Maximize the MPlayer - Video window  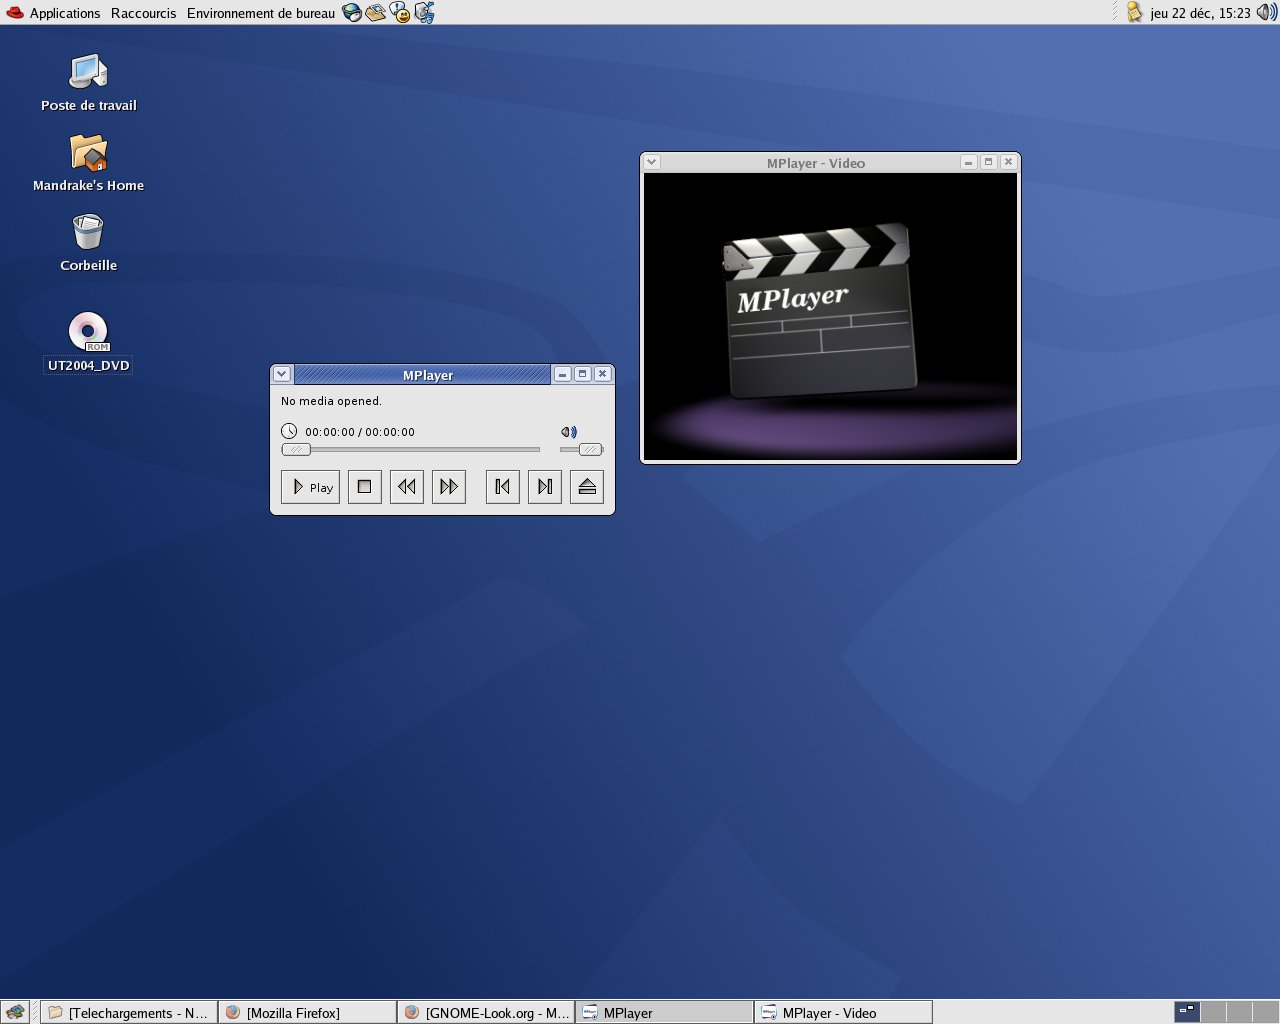tap(988, 162)
